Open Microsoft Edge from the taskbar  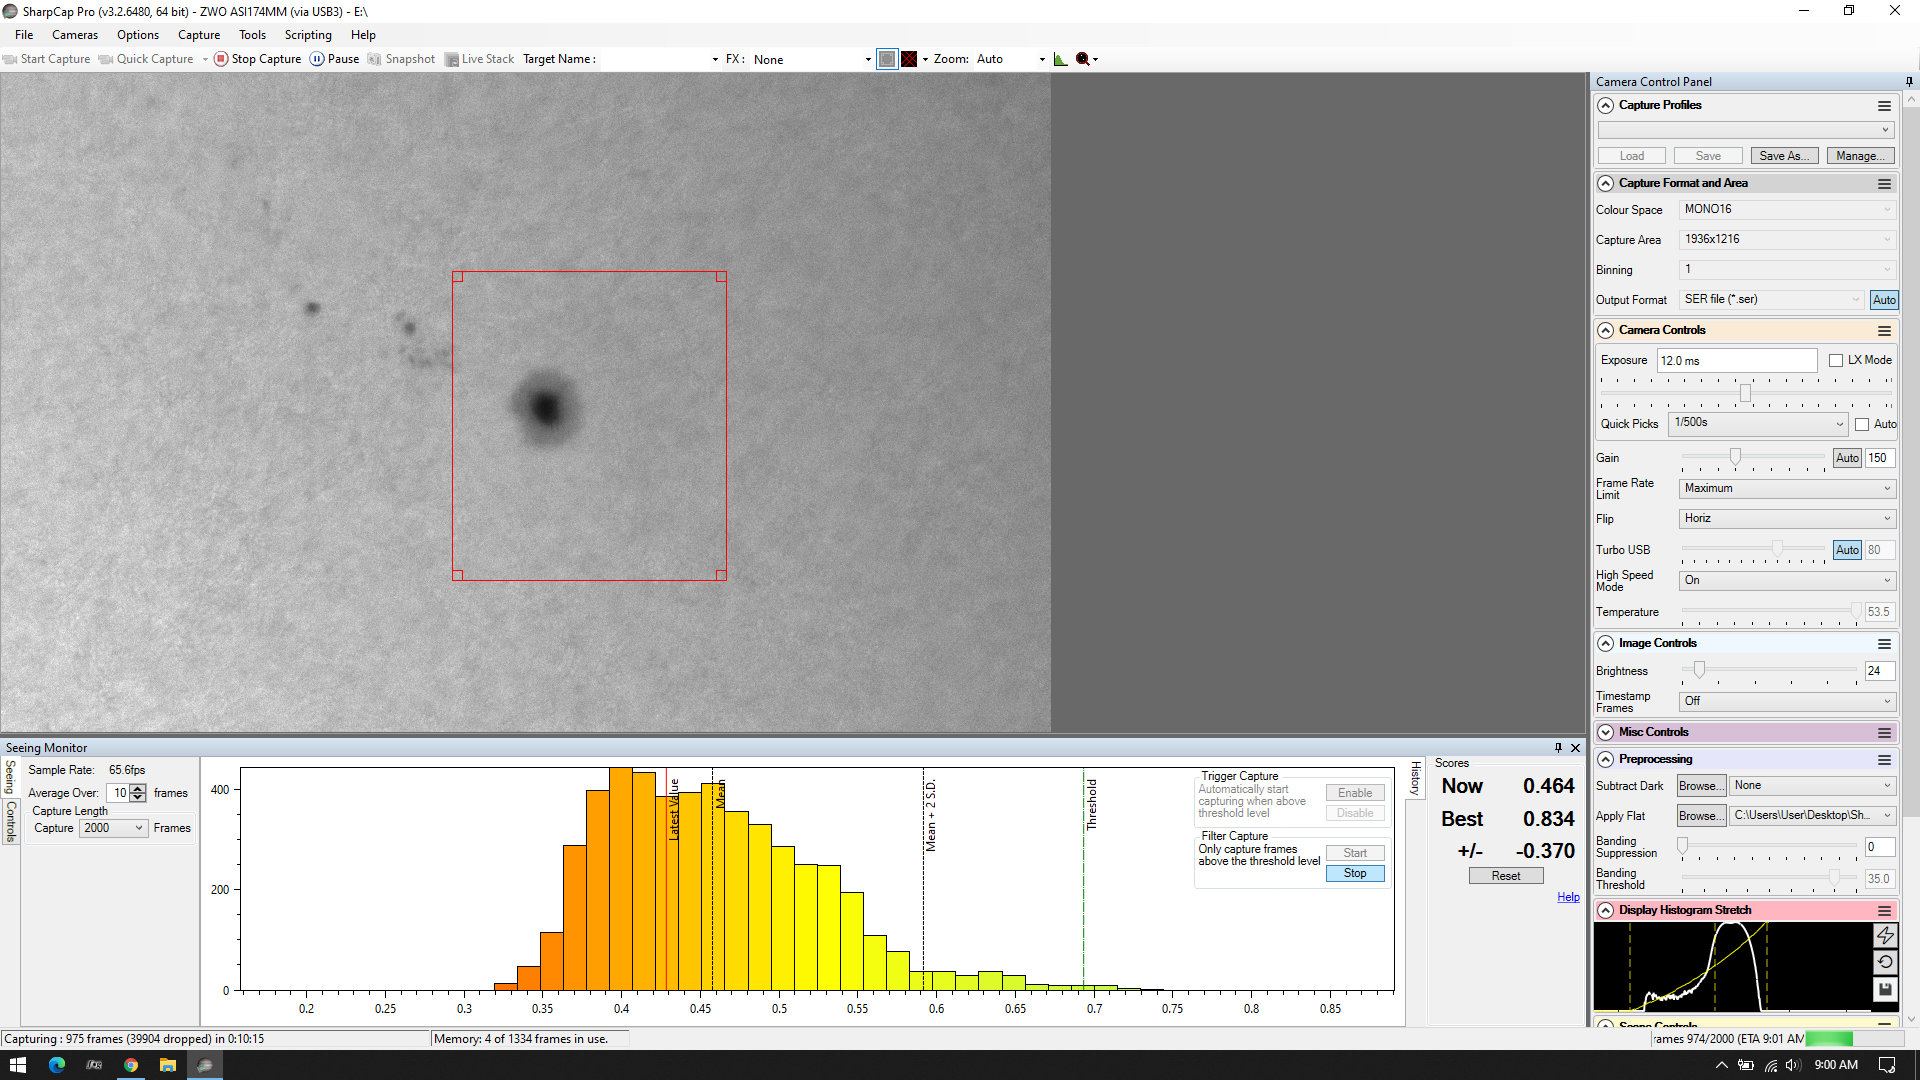(x=56, y=1065)
